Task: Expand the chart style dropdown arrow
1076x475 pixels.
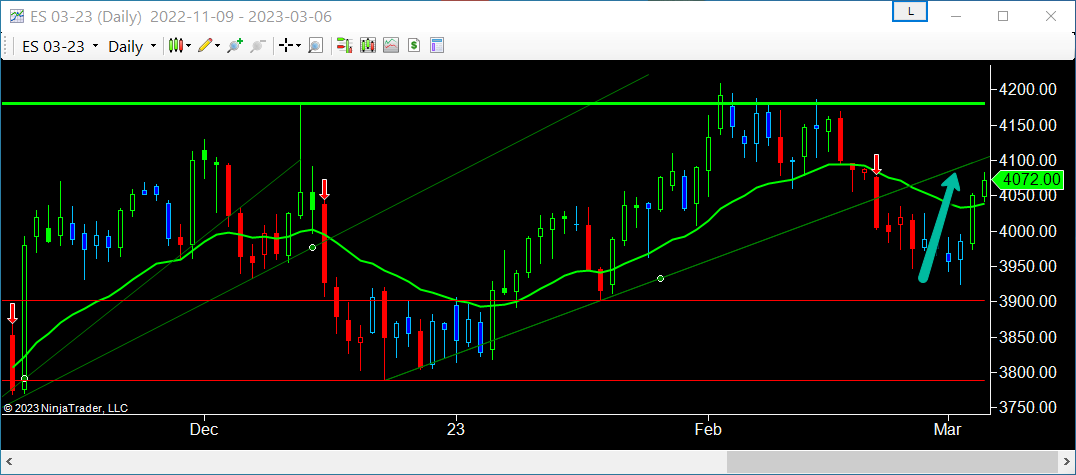Action: click(189, 46)
